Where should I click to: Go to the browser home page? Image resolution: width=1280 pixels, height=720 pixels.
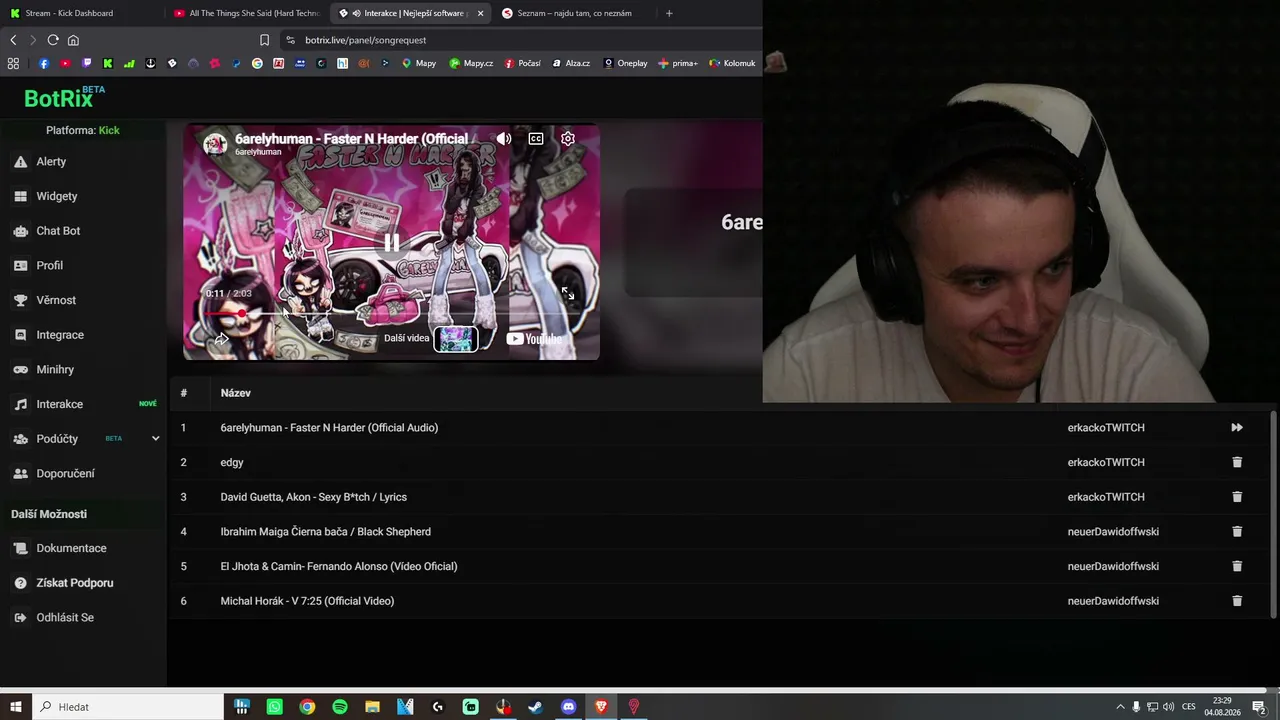click(73, 40)
